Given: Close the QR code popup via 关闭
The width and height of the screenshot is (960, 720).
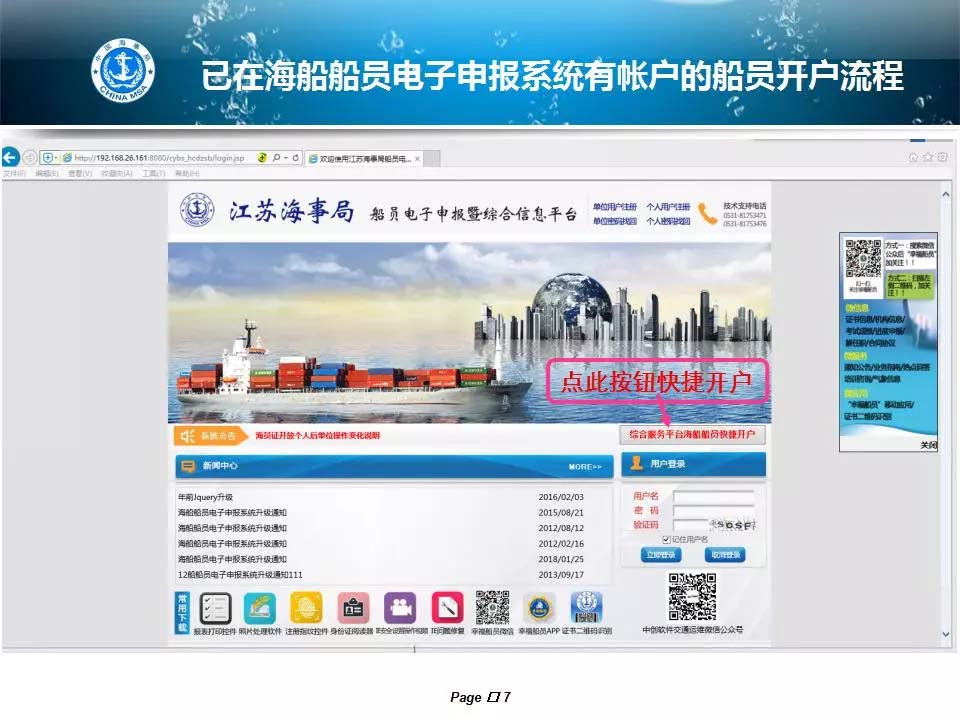Looking at the screenshot, I should tap(928, 445).
